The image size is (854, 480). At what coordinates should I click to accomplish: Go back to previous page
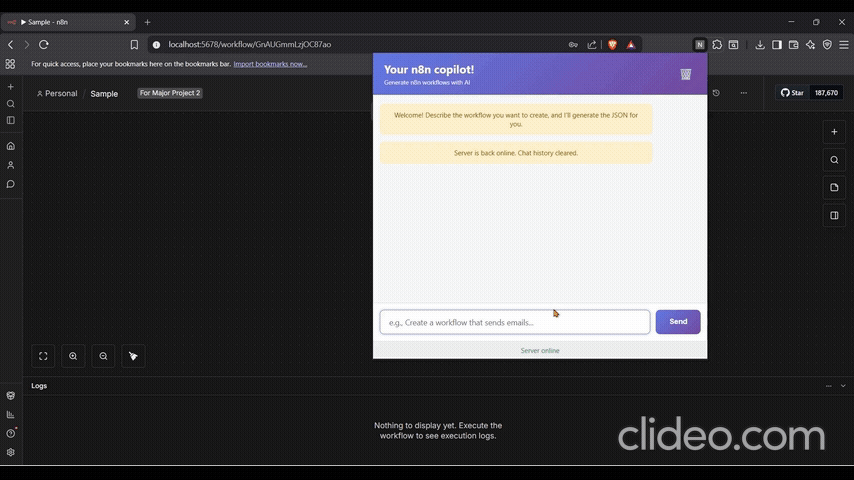[x=10, y=45]
